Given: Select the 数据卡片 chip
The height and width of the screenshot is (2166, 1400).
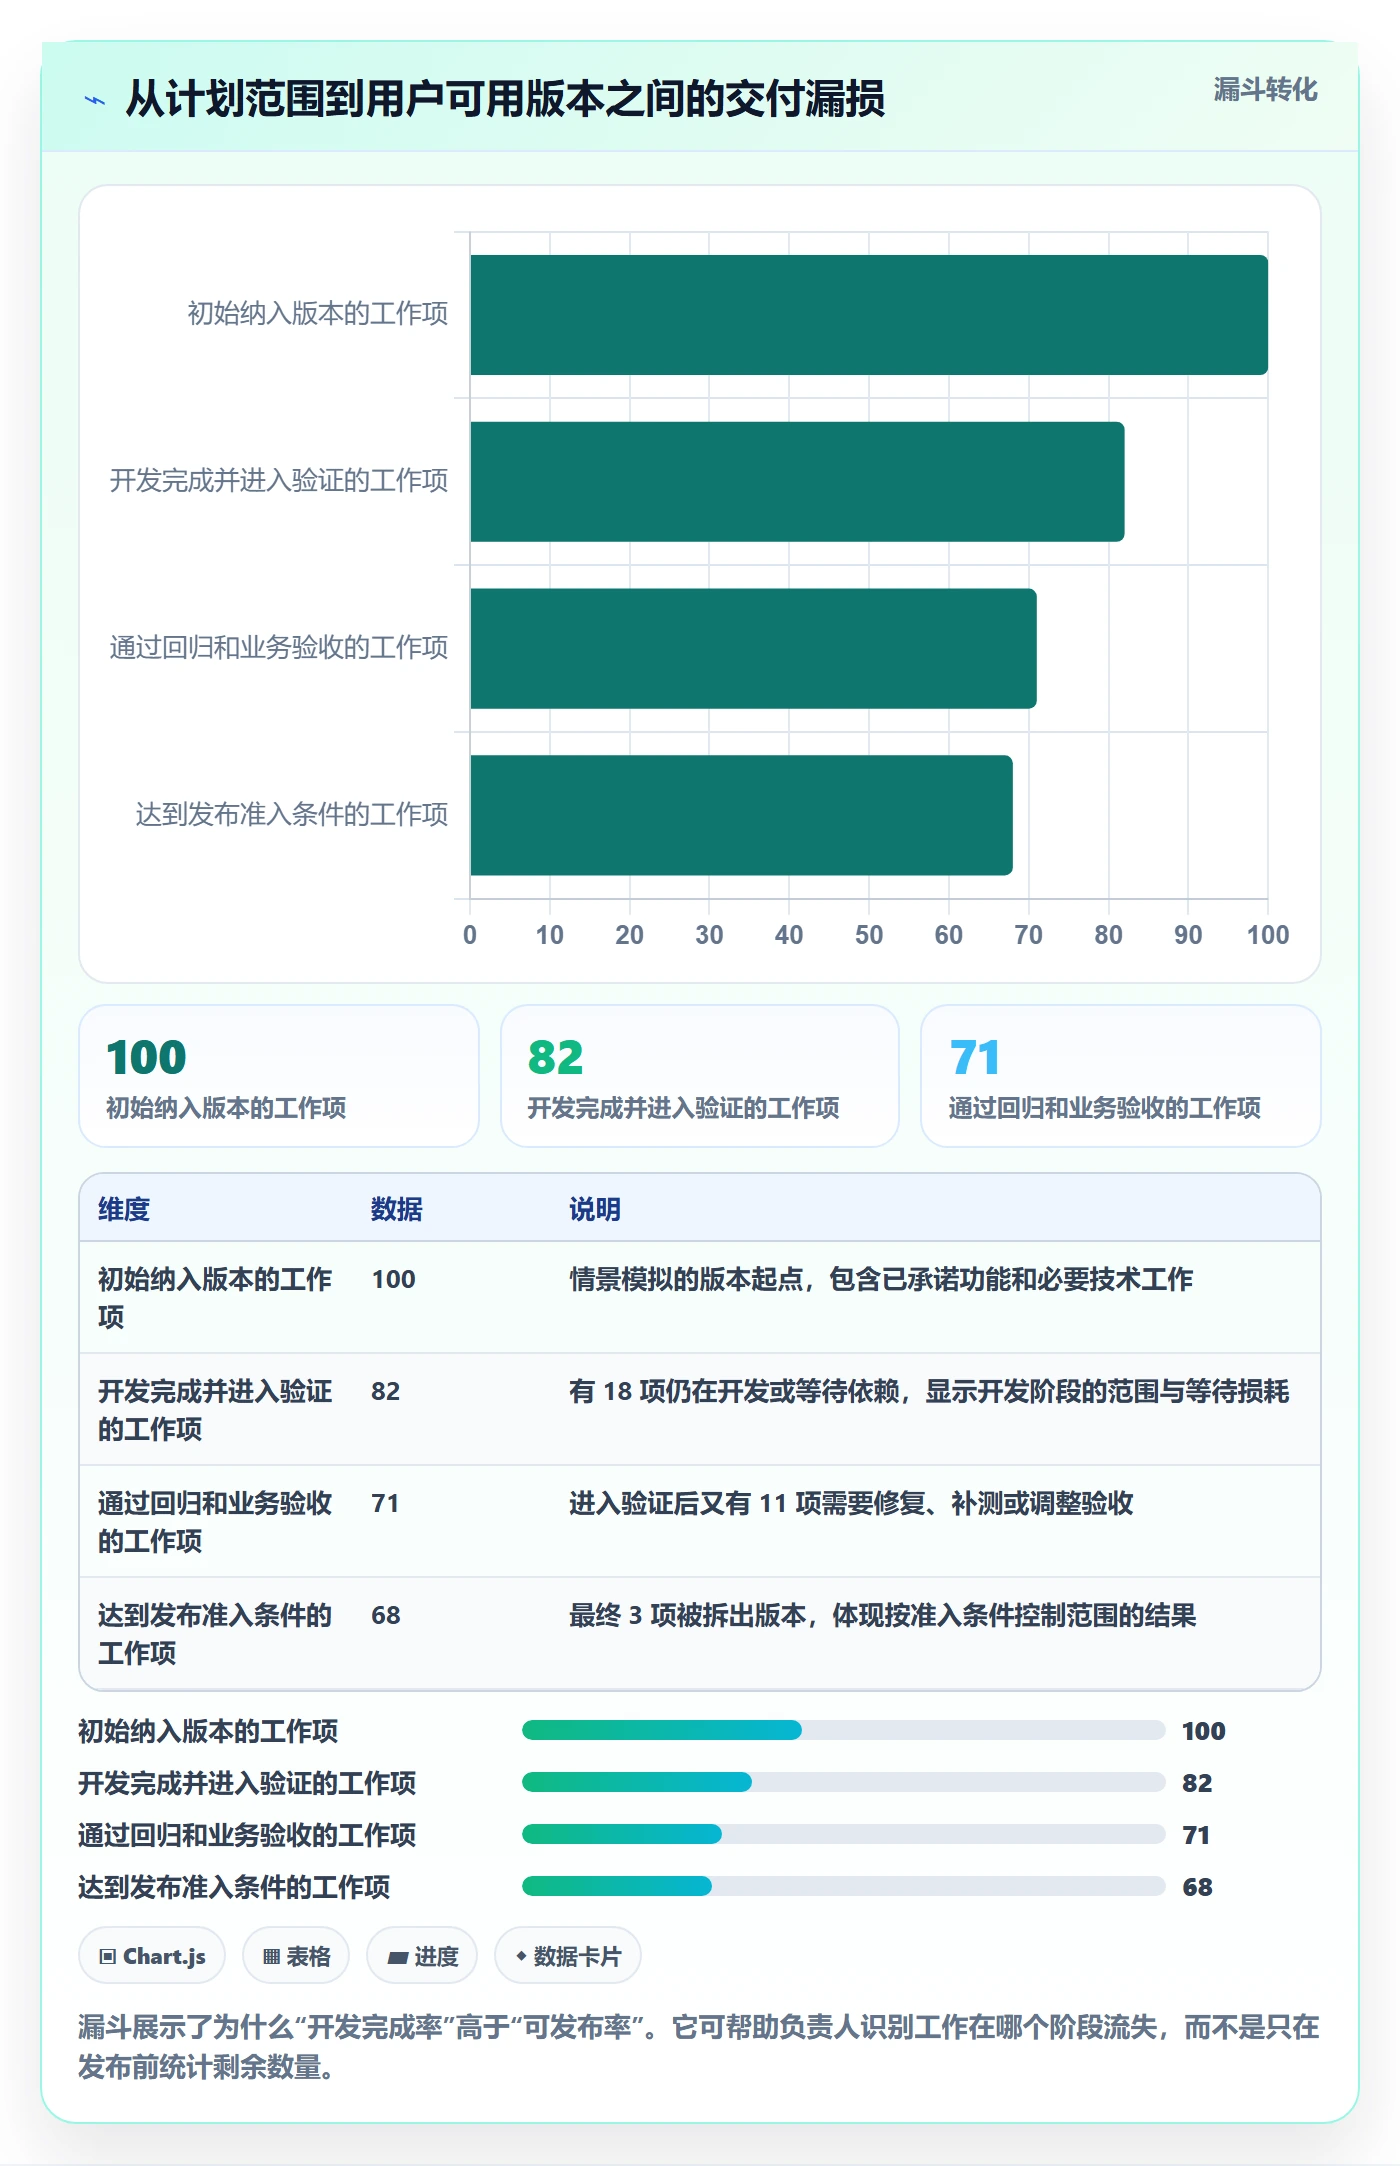Looking at the screenshot, I should 568,1955.
